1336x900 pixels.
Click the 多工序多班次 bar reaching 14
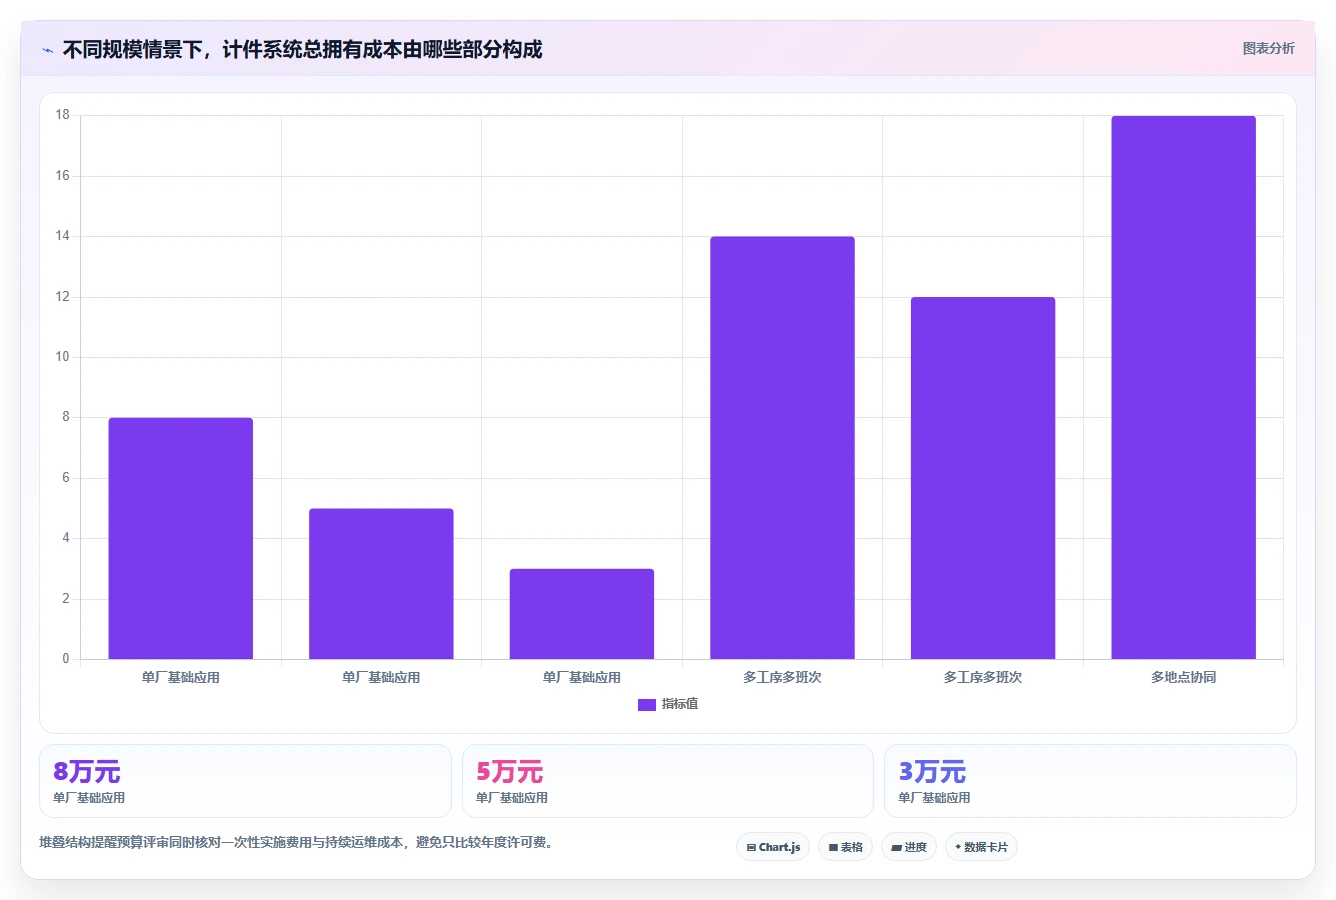(x=782, y=448)
